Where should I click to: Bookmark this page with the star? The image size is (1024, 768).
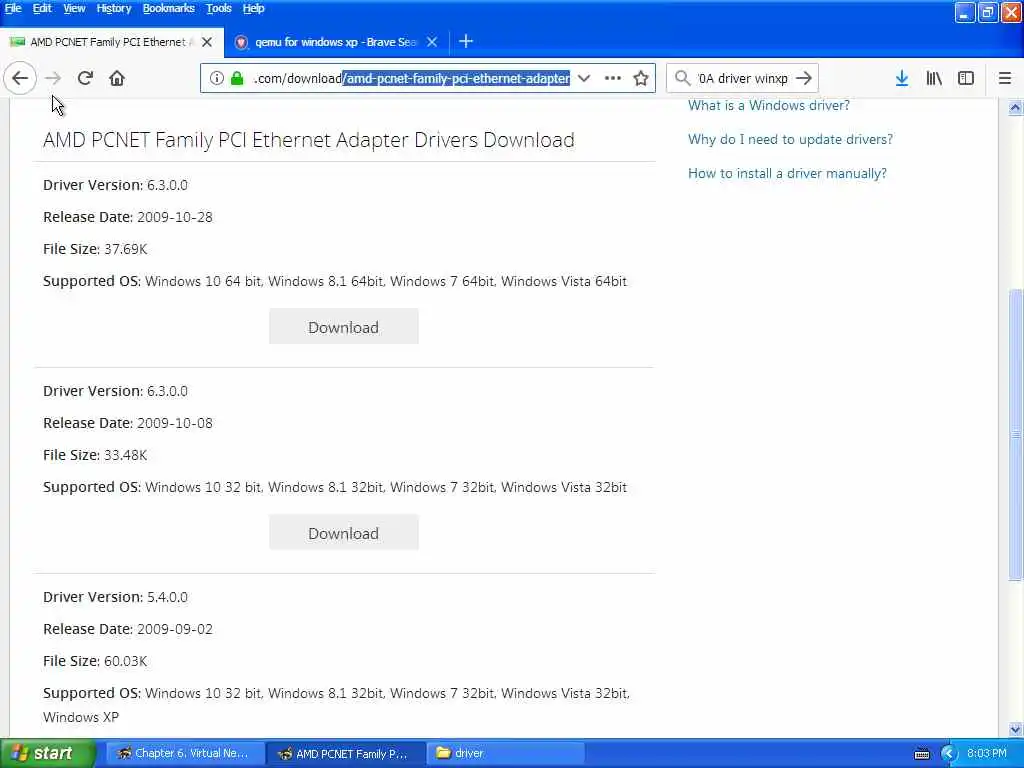[641, 78]
